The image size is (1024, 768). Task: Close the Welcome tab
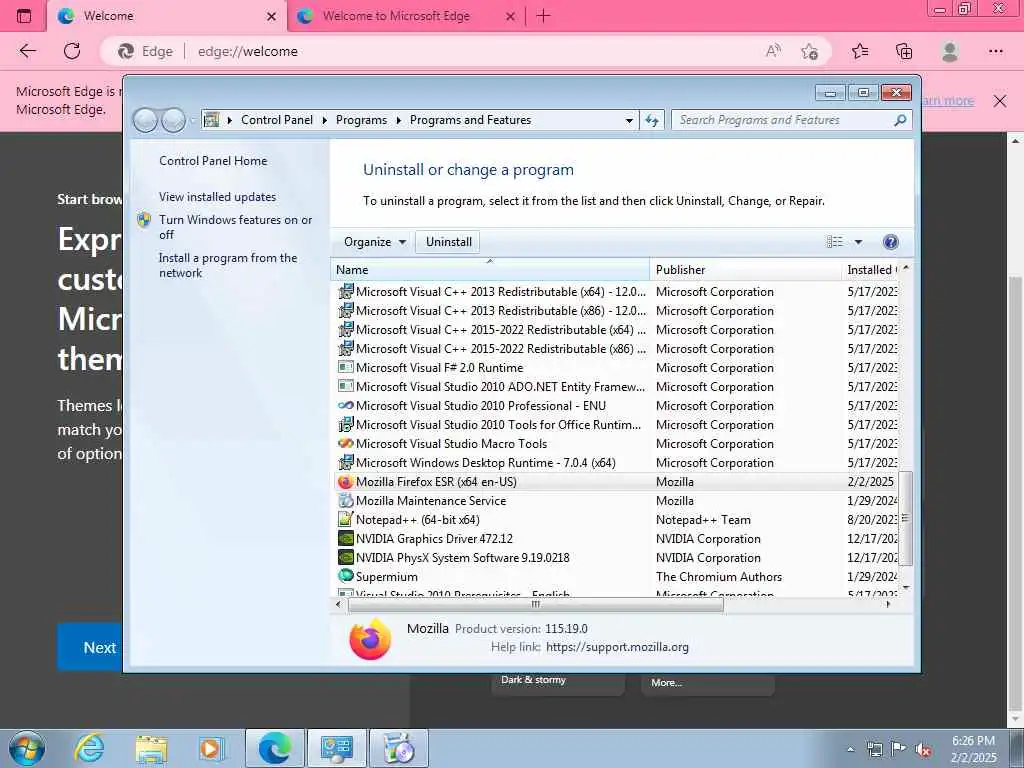pos(271,16)
